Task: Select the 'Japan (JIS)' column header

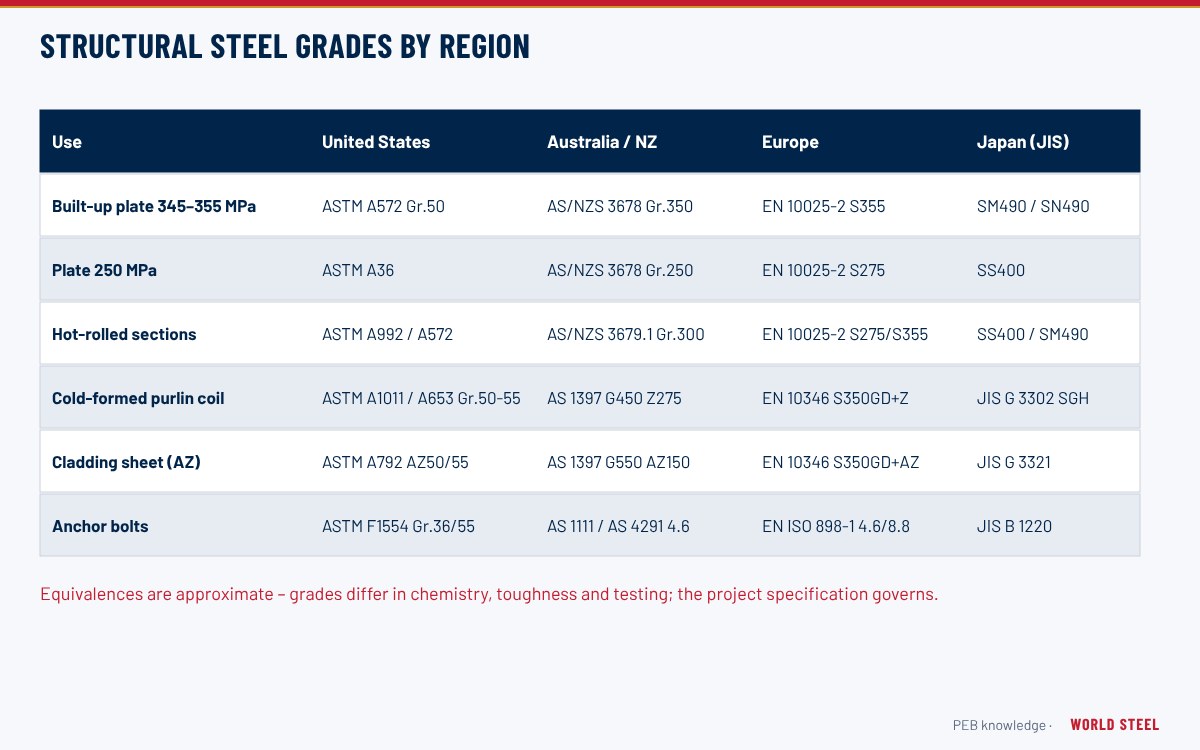Action: [x=1023, y=142]
